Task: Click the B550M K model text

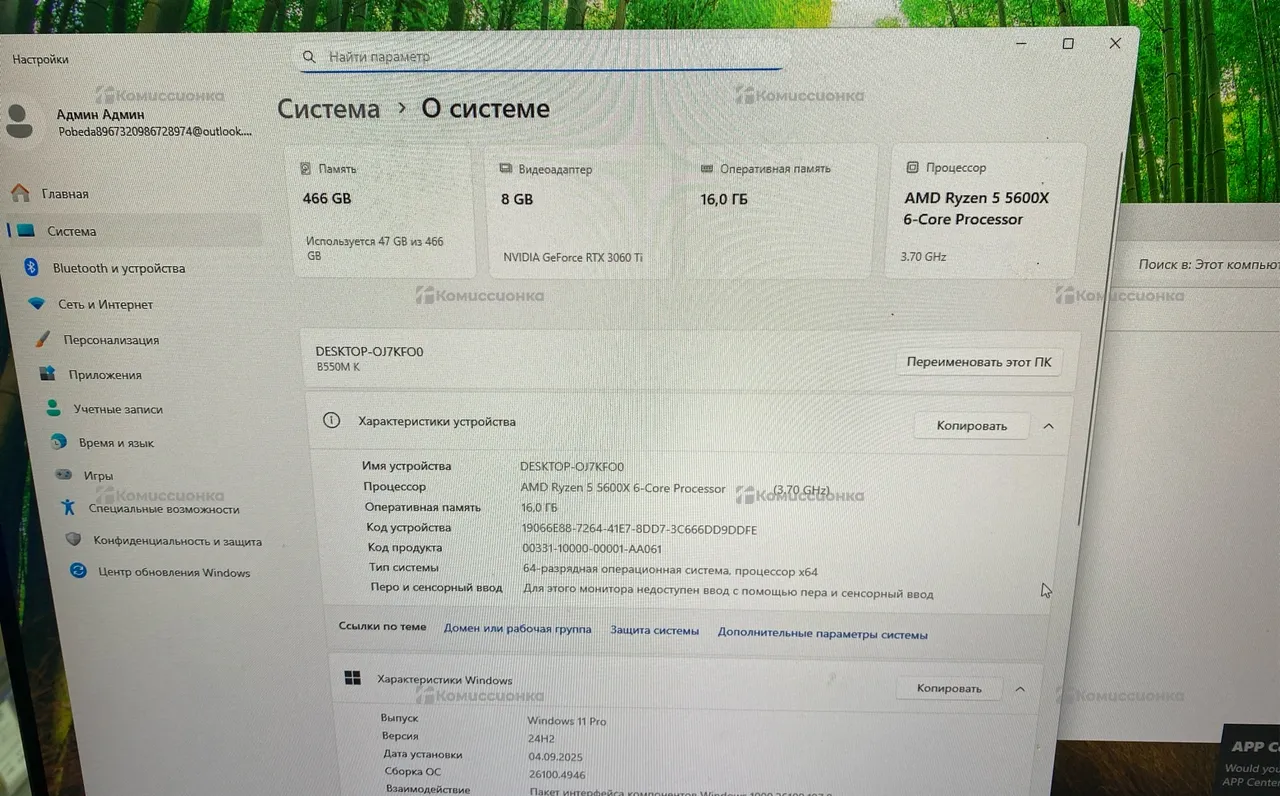Action: pyautogui.click(x=338, y=367)
